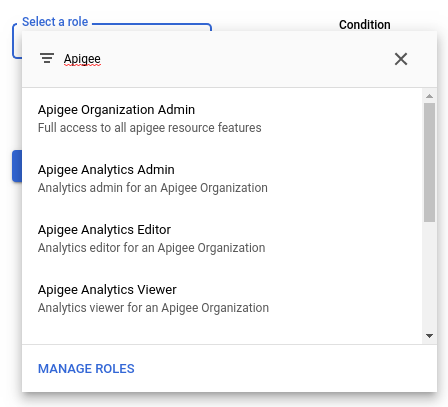
Task: Choose the Apigee Analytics Admin role
Action: [x=222, y=178]
